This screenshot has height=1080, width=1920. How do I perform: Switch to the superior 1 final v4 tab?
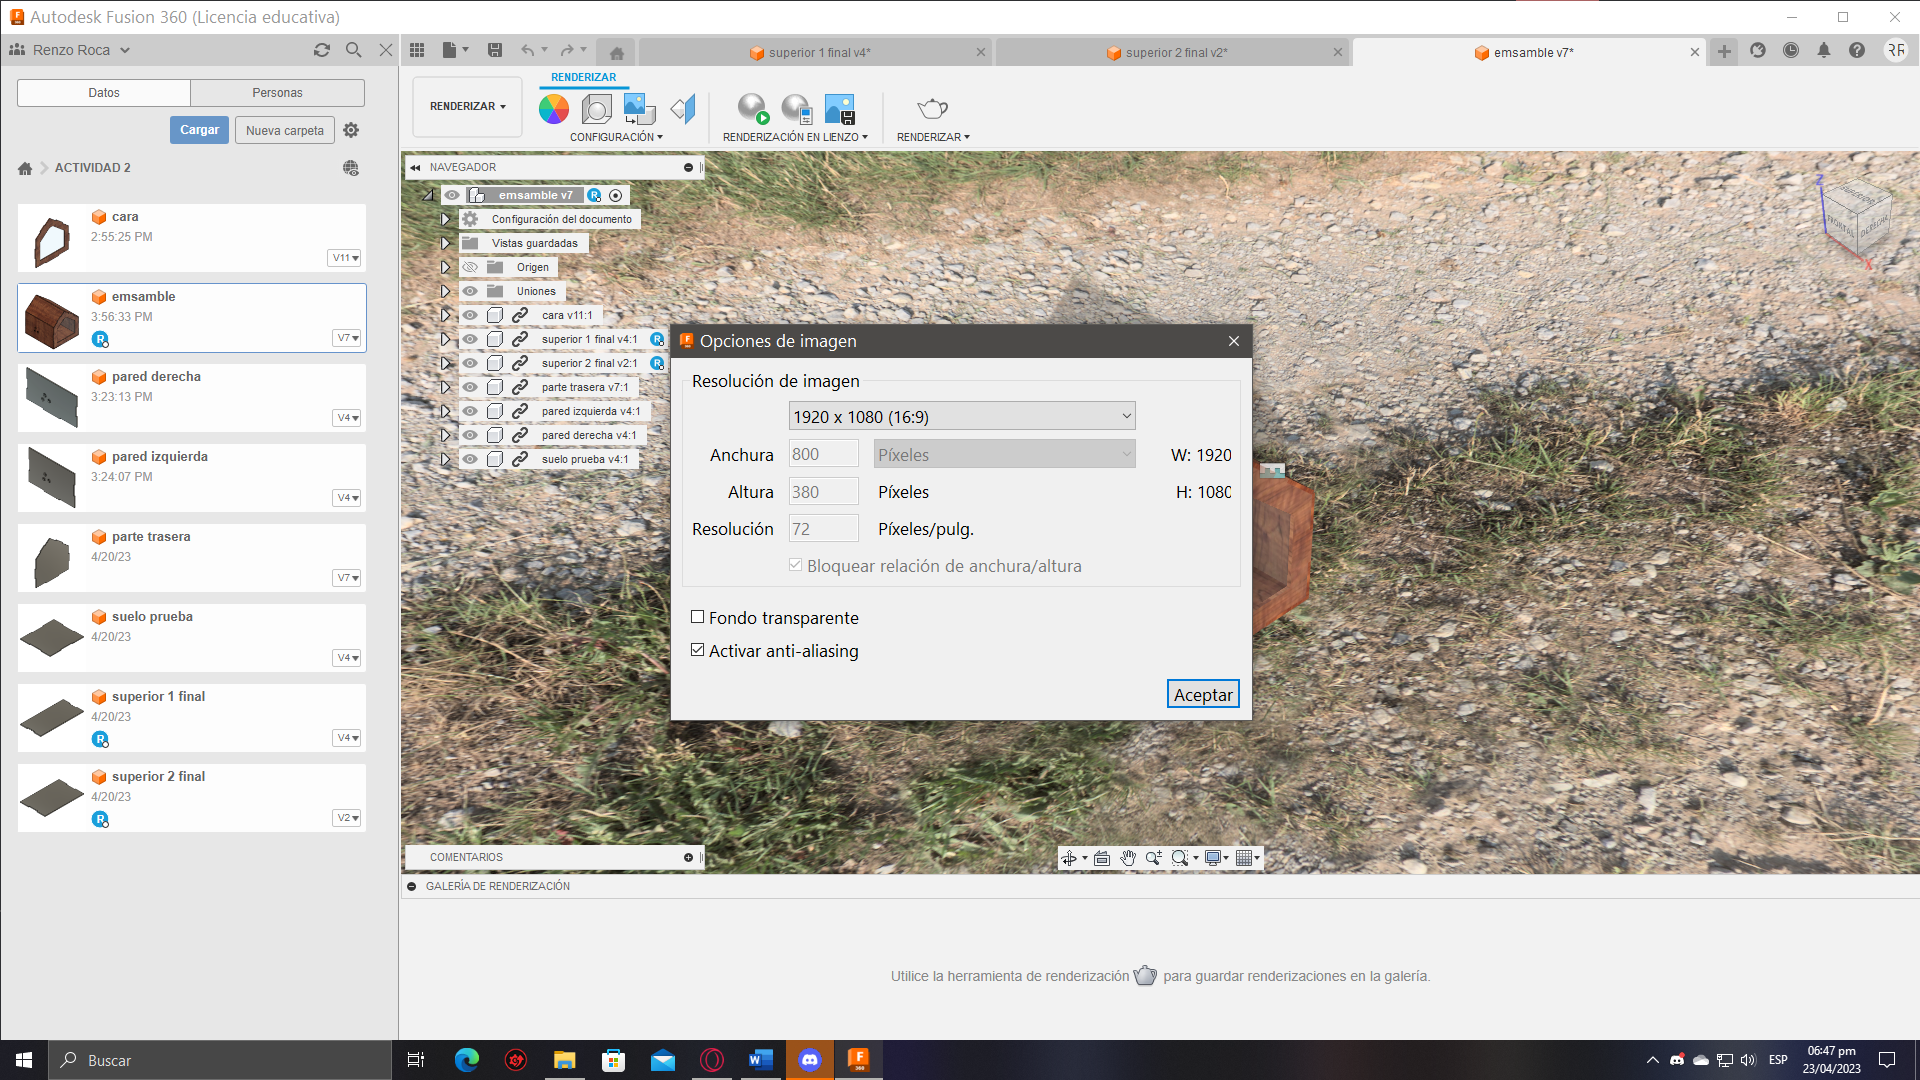[x=818, y=53]
